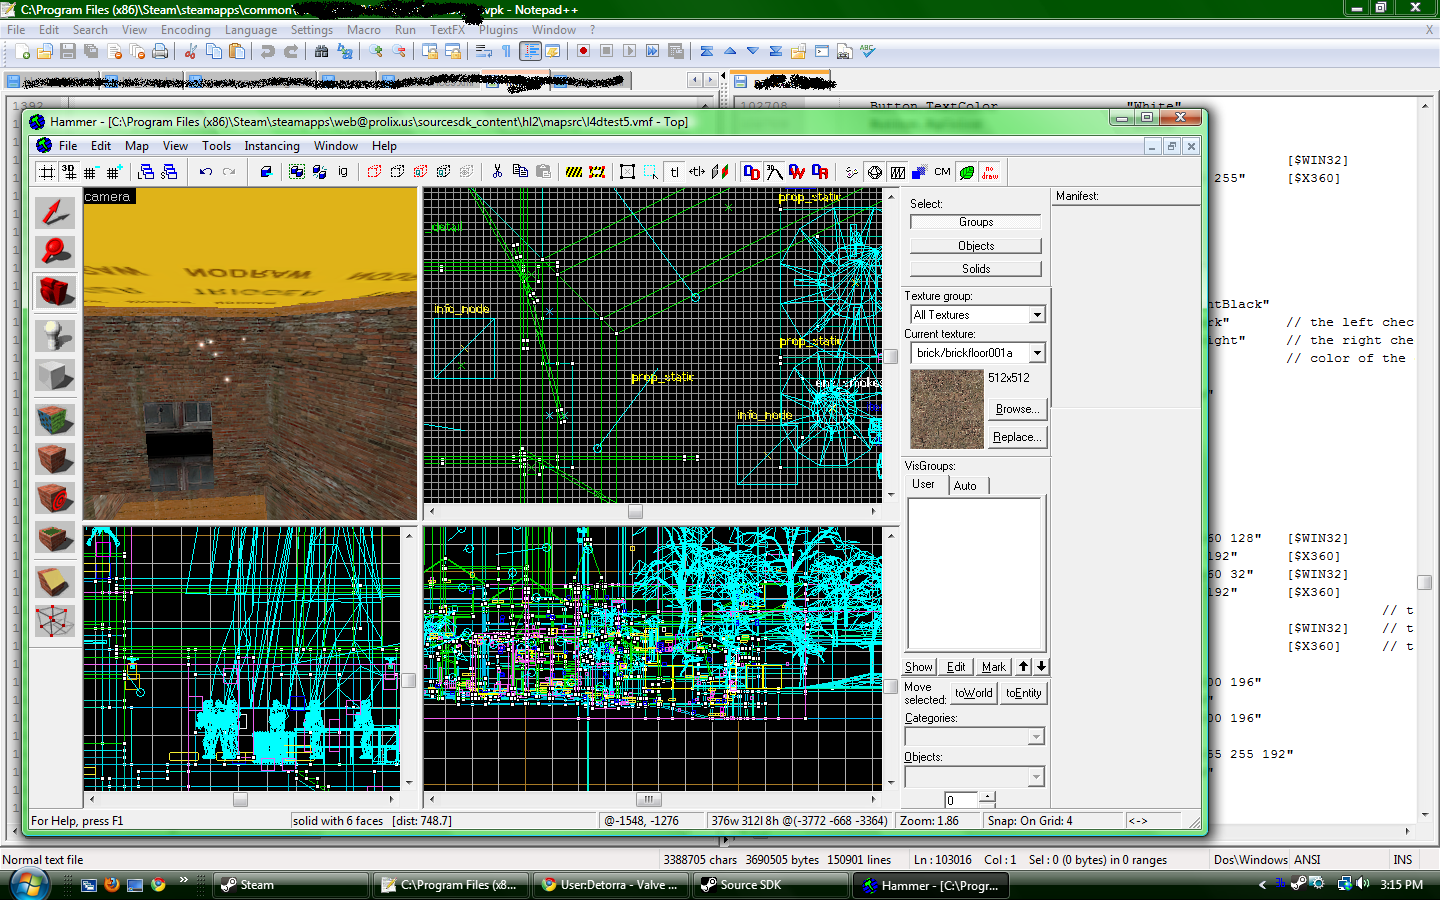Click the Windows Start button
This screenshot has height=900, width=1440.
click(x=28, y=884)
